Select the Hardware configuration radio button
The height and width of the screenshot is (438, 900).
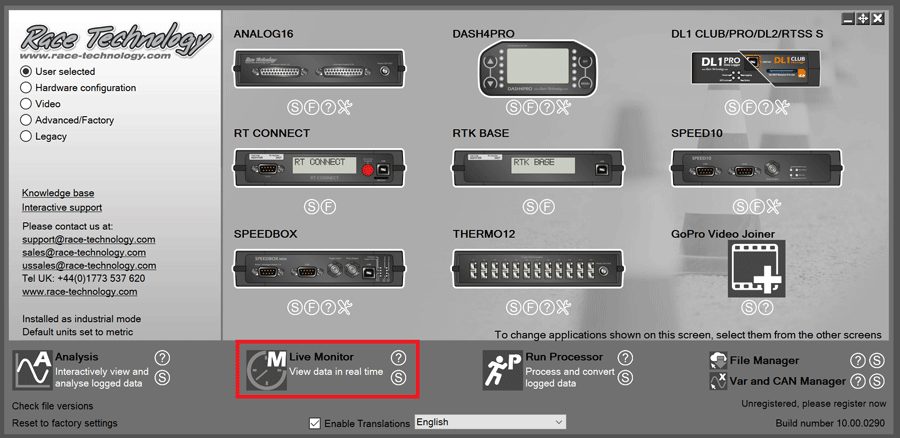pos(25,88)
